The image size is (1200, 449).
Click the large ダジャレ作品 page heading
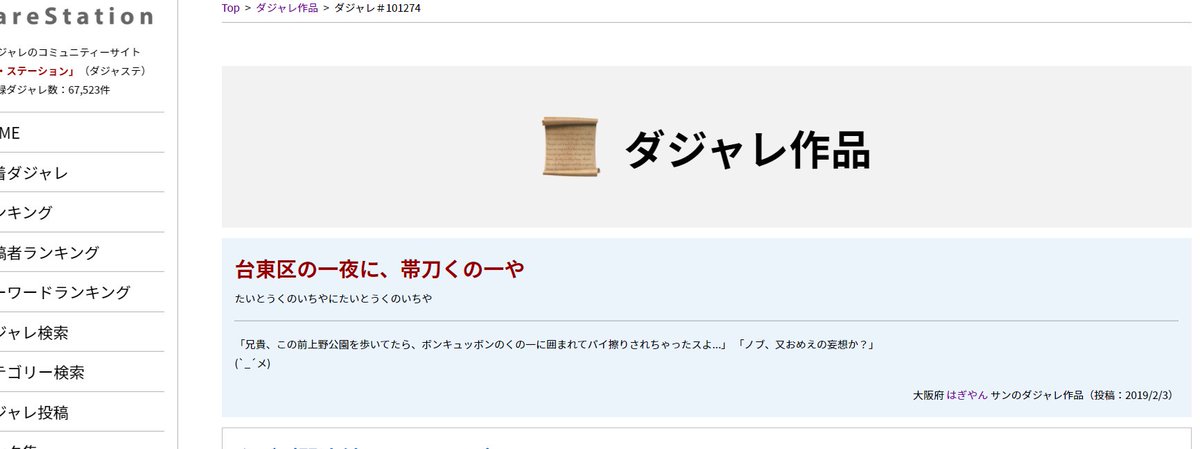point(747,149)
